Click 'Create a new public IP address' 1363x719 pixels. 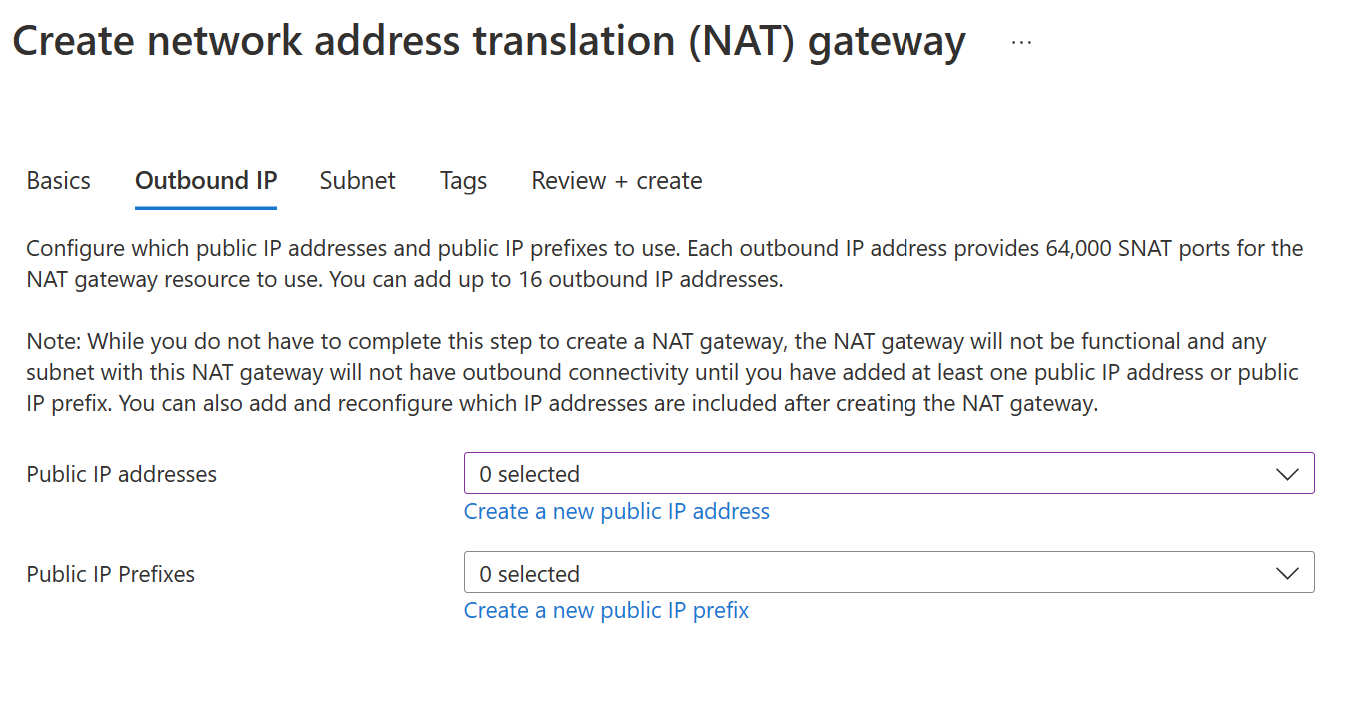(616, 511)
